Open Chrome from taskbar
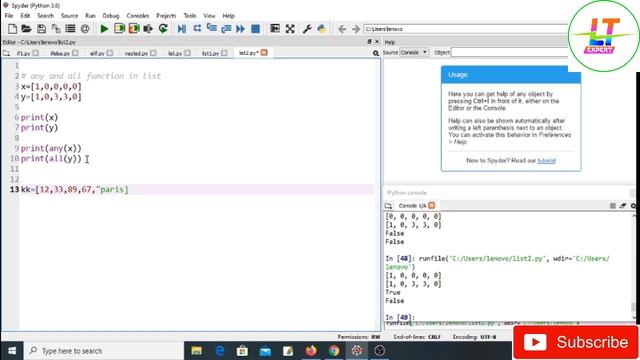The height and width of the screenshot is (360, 640). [334, 351]
